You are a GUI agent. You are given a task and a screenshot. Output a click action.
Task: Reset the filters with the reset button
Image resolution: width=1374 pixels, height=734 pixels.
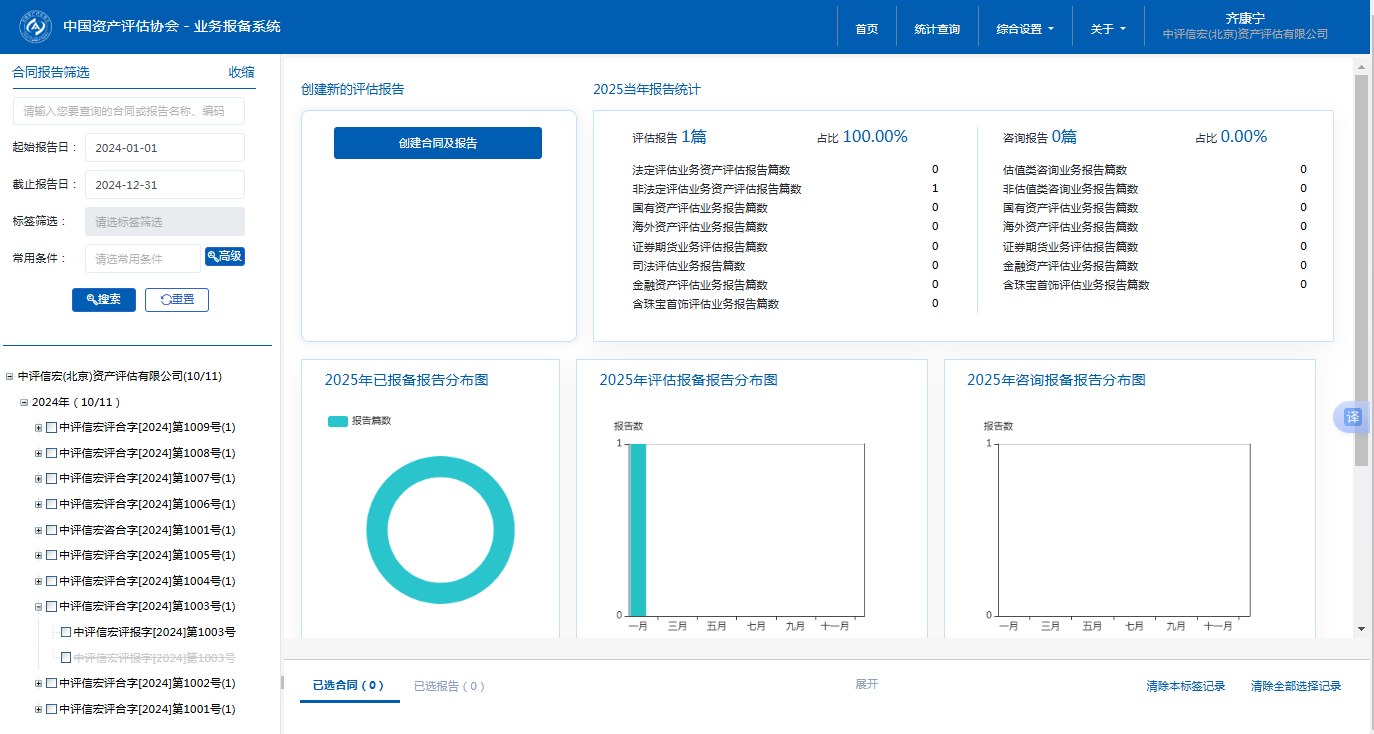(177, 300)
